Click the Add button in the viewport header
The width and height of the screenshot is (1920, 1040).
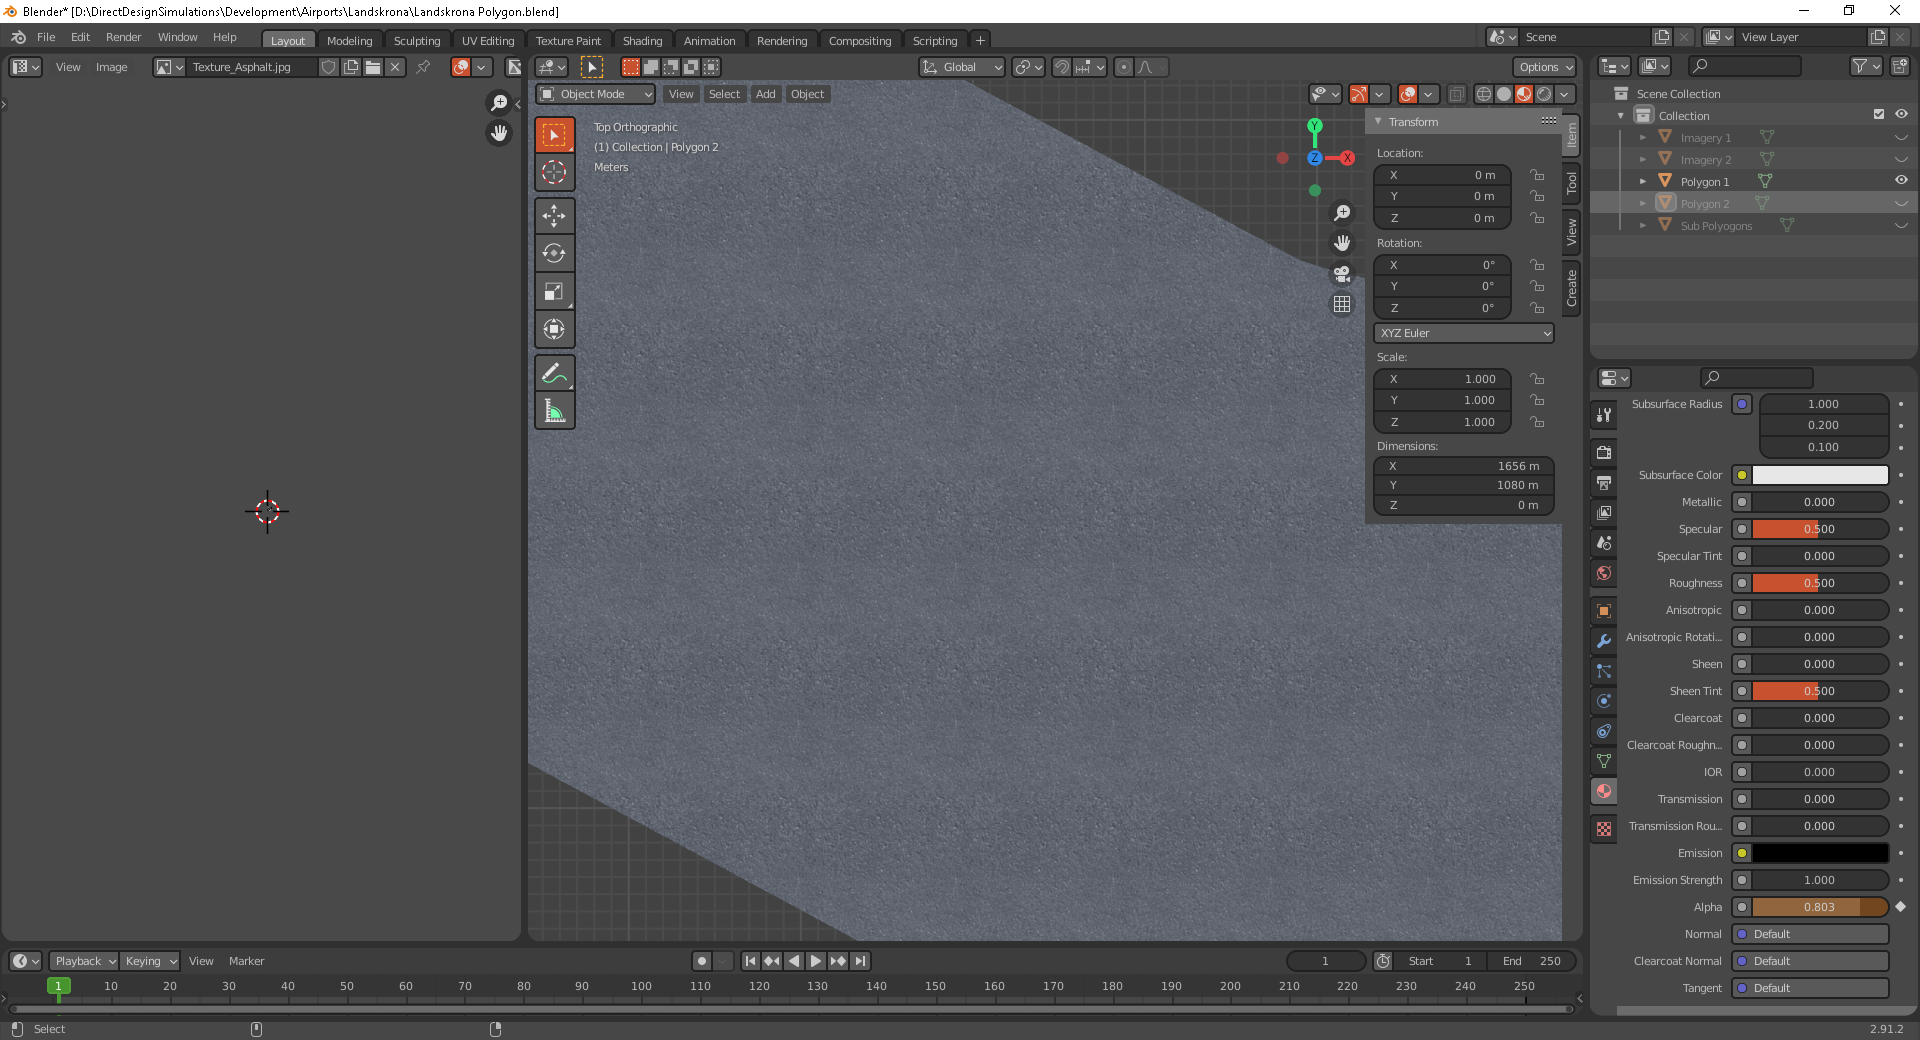tap(765, 93)
